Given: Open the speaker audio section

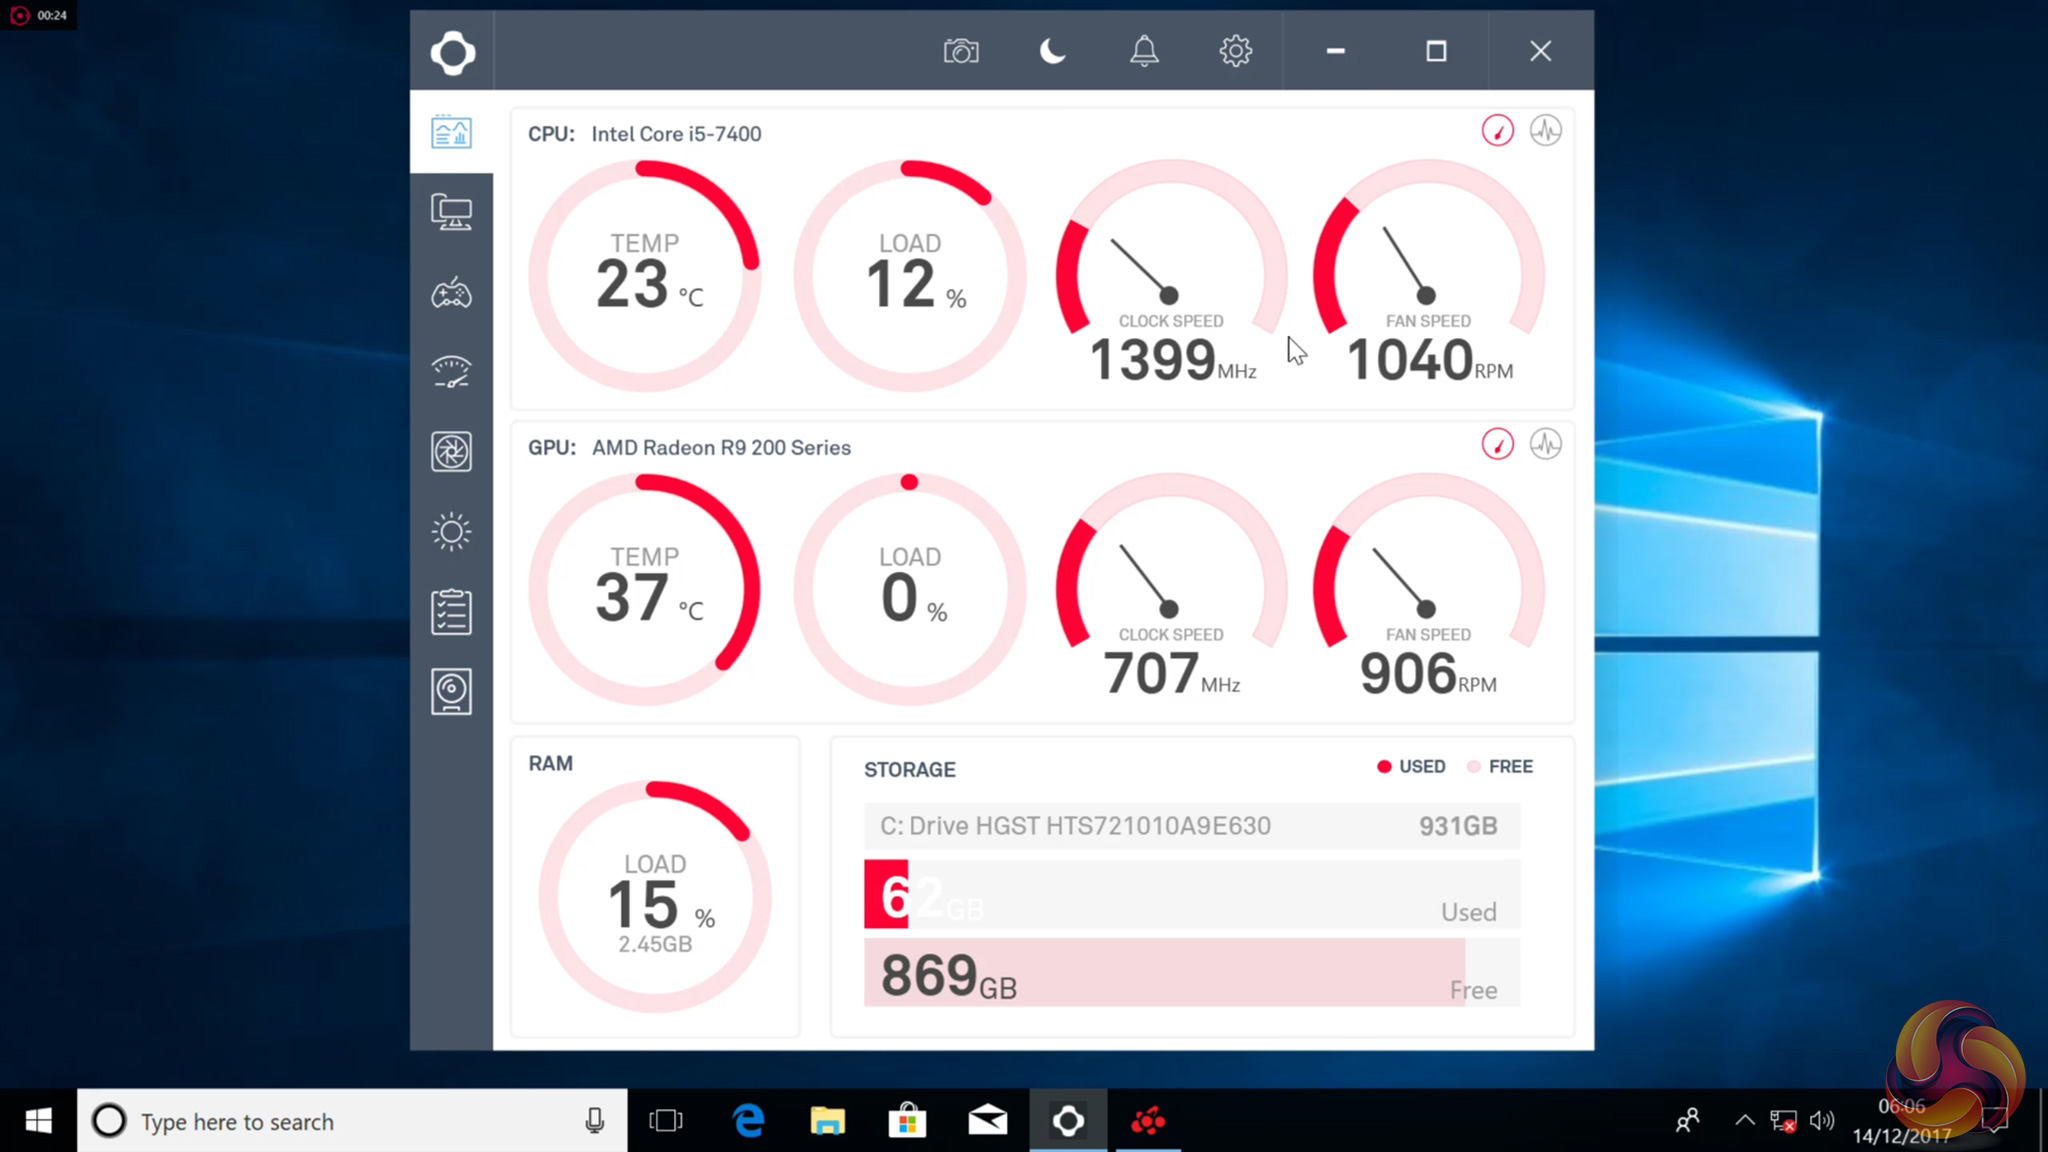Looking at the screenshot, I should [x=451, y=692].
